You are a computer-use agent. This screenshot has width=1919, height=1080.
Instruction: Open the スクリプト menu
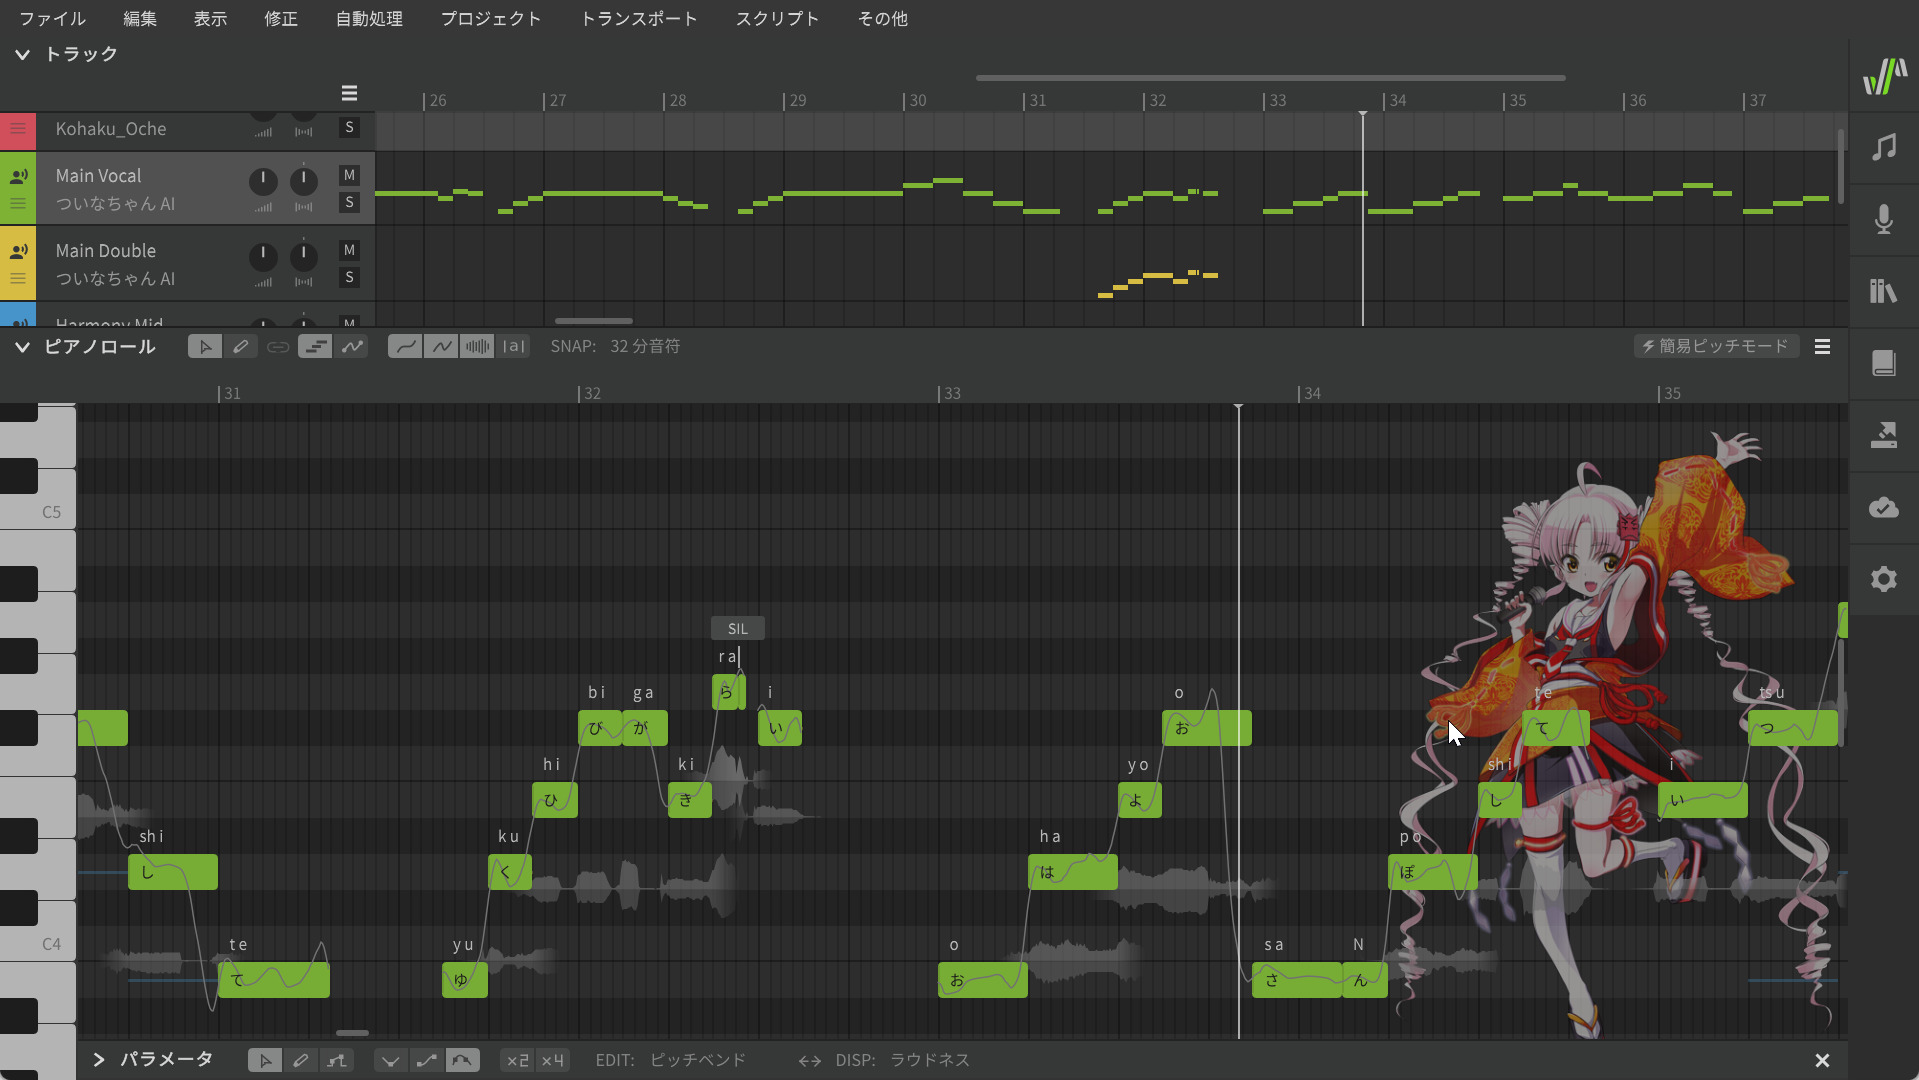tap(777, 18)
